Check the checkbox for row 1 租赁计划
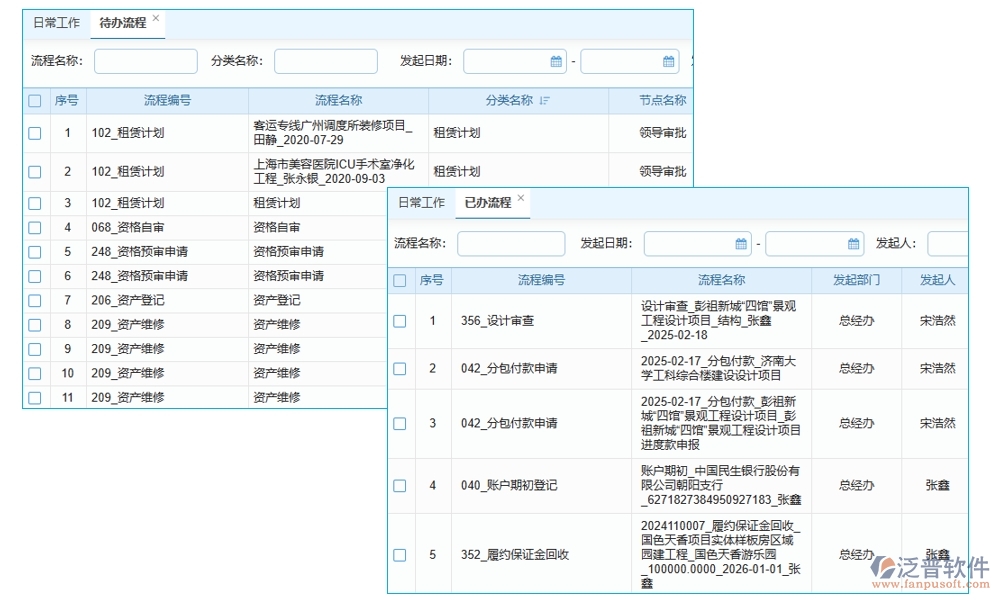 34,132
